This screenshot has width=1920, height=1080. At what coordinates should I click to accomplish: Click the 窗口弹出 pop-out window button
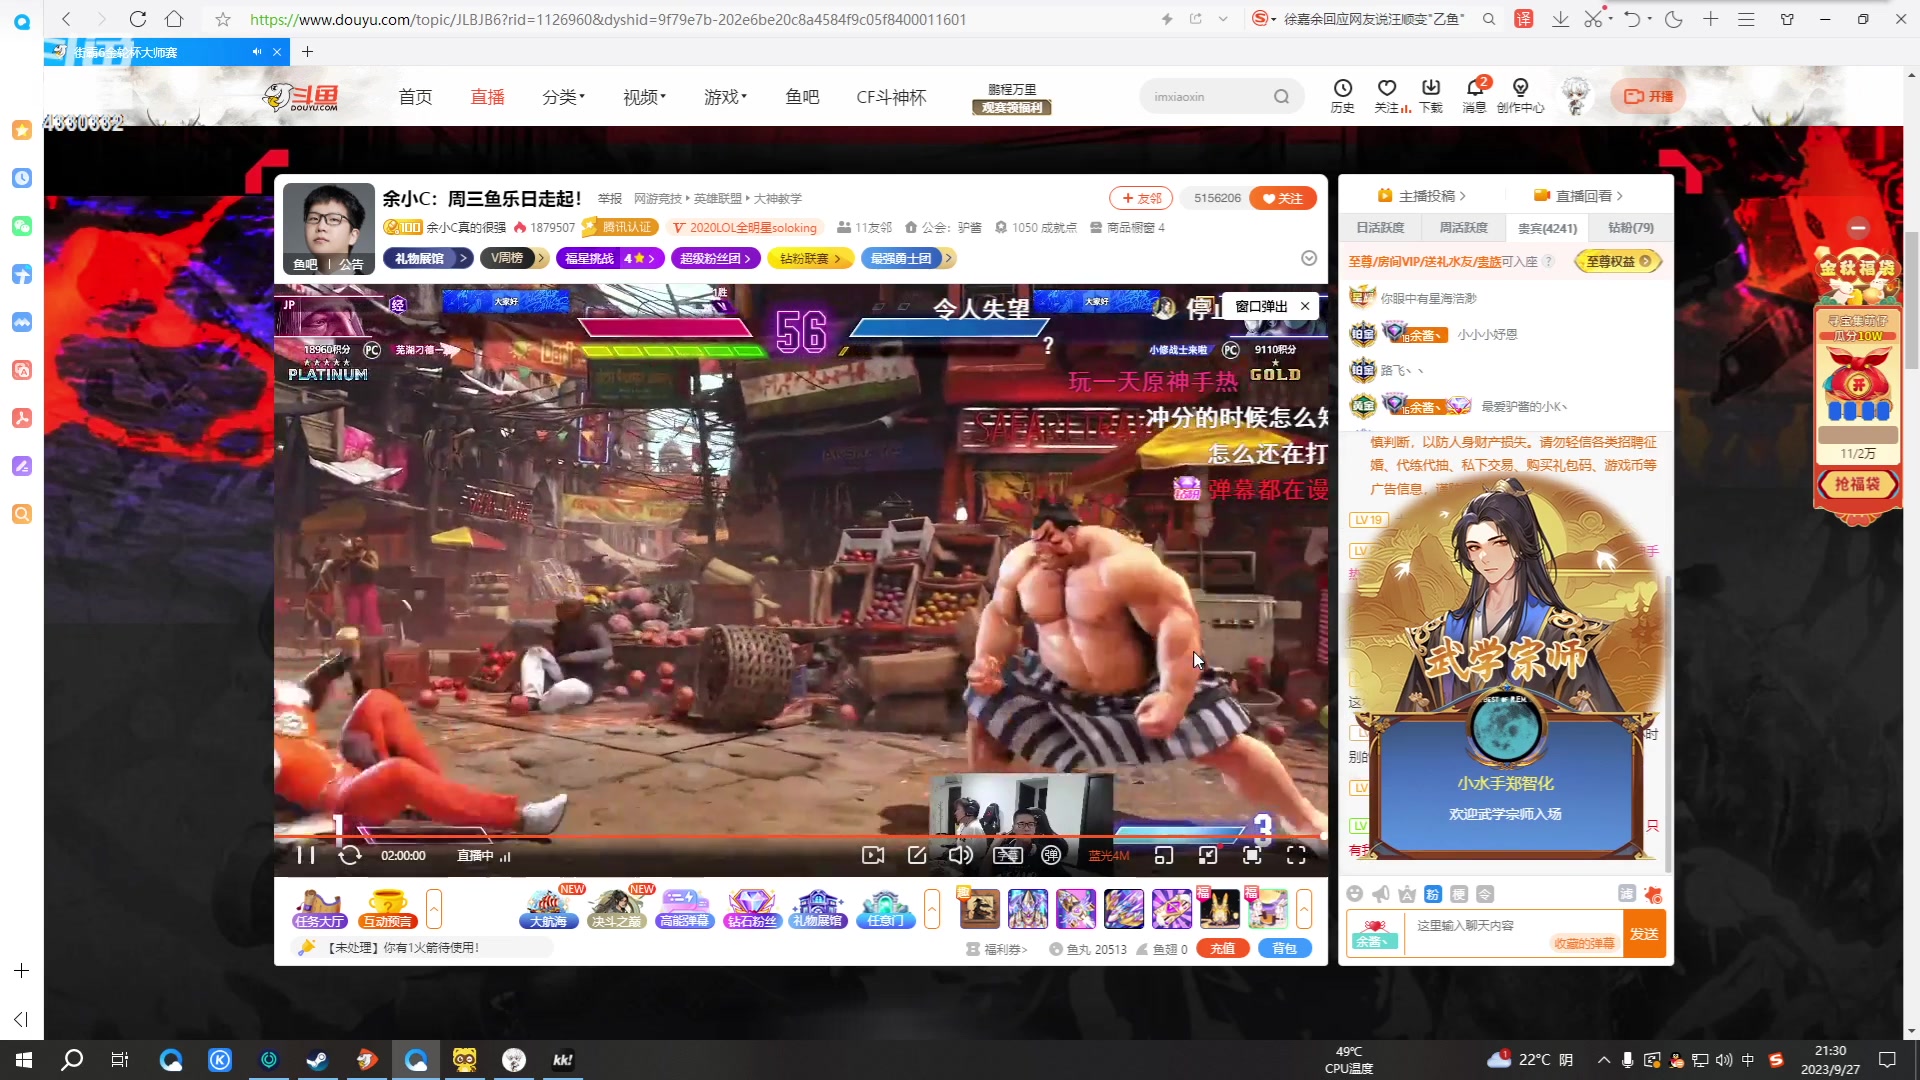[1261, 306]
